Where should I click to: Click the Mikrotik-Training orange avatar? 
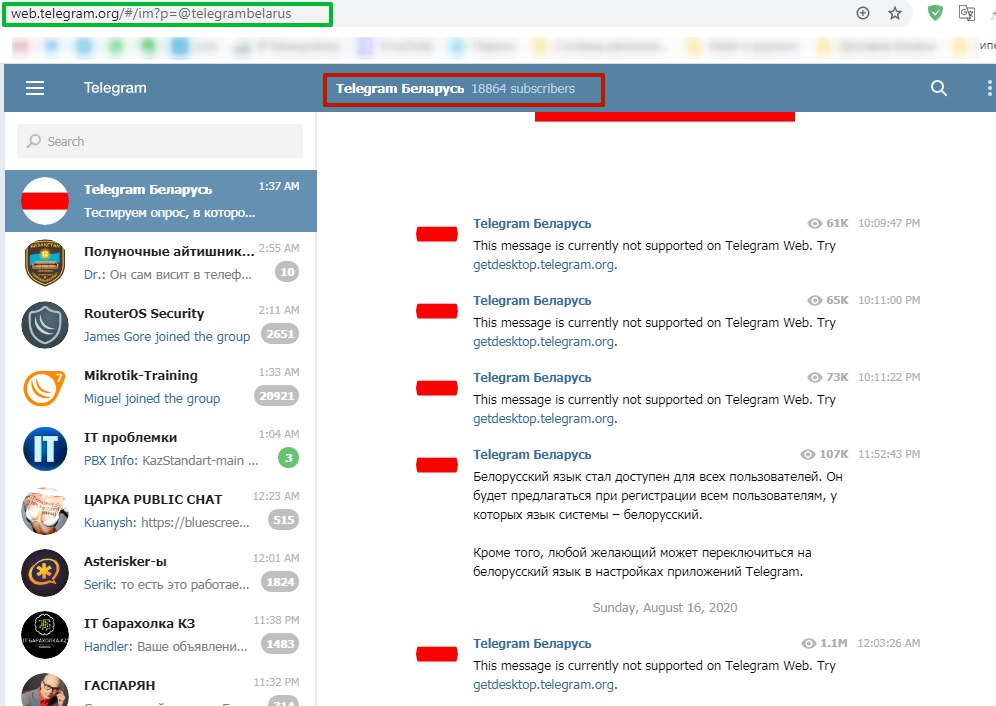[45, 387]
